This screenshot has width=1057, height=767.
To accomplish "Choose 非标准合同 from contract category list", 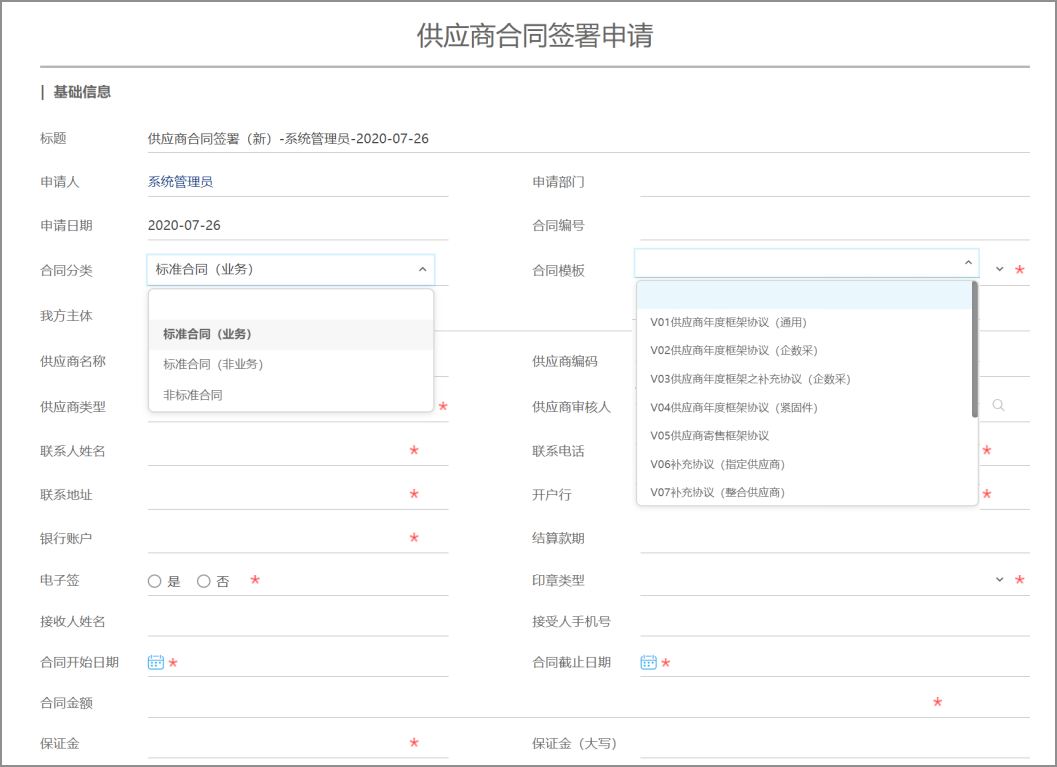I will coord(193,395).
